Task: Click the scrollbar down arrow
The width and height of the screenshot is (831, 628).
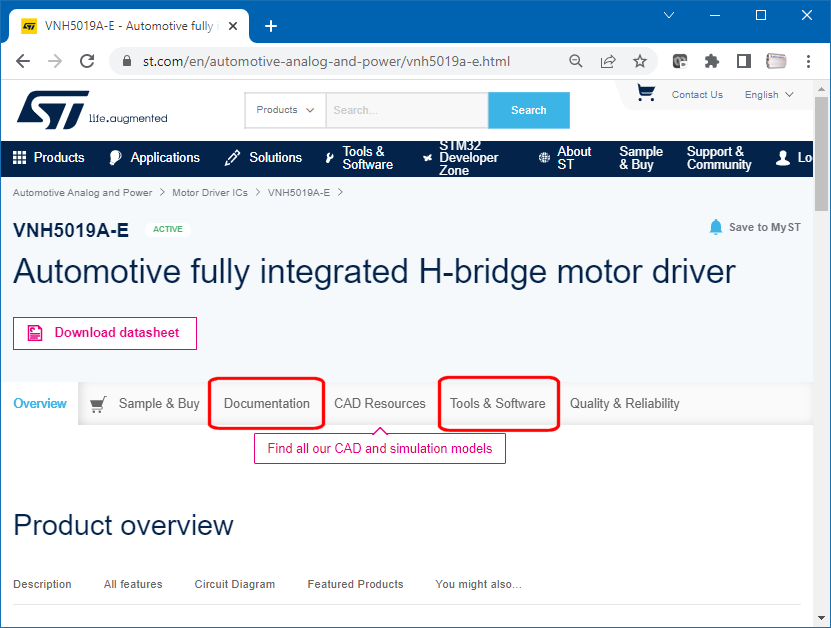Action: pyautogui.click(x=821, y=618)
